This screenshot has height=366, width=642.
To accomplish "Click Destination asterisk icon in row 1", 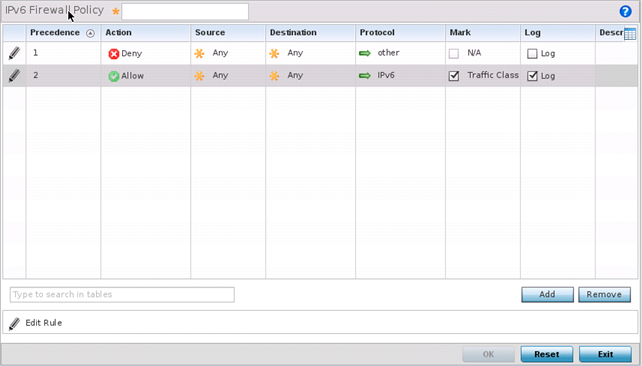I will 274,53.
